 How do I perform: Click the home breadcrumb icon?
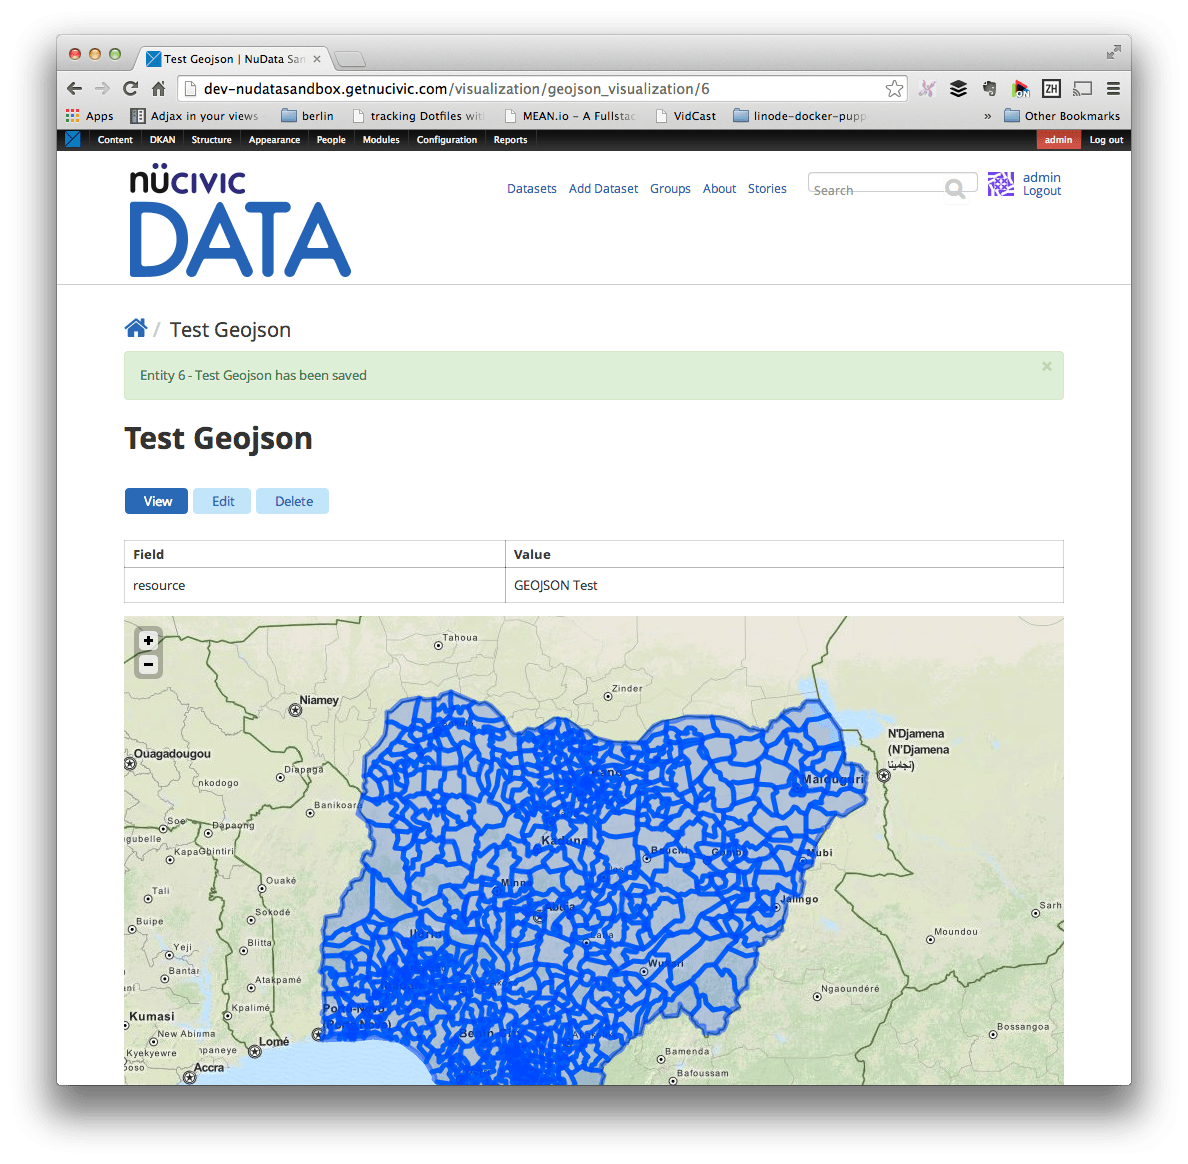(x=137, y=327)
